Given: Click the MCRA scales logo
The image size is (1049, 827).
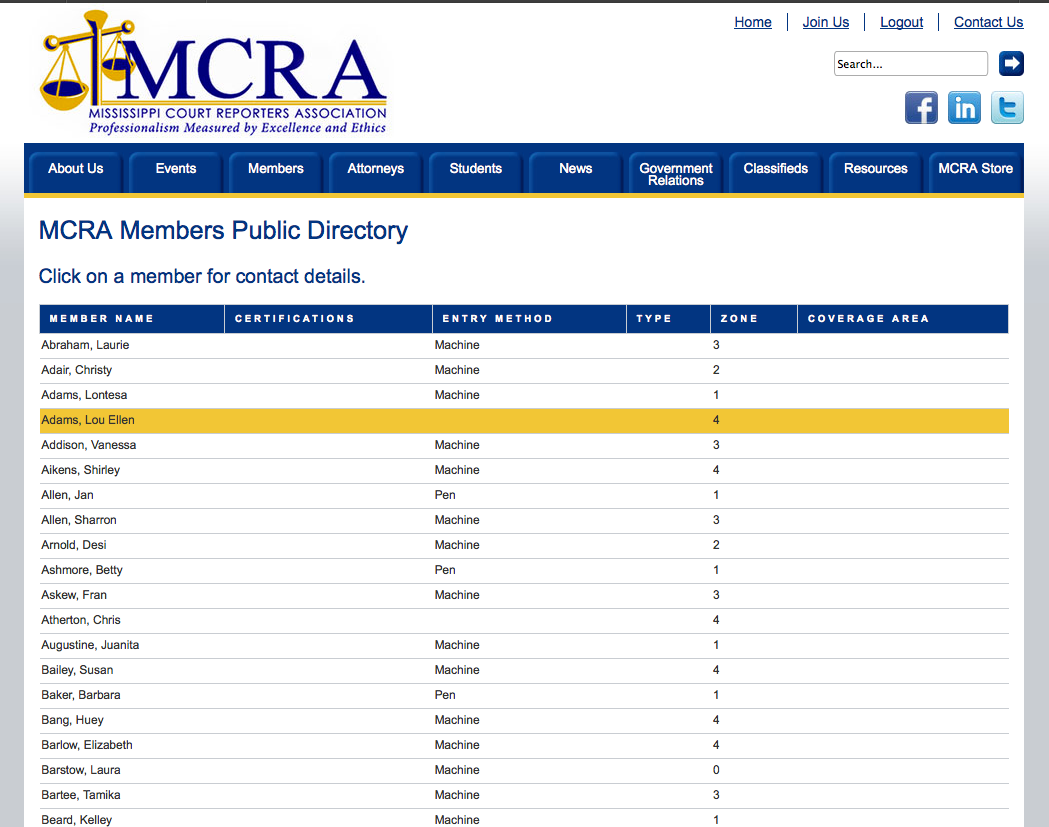Looking at the screenshot, I should (x=213, y=75).
